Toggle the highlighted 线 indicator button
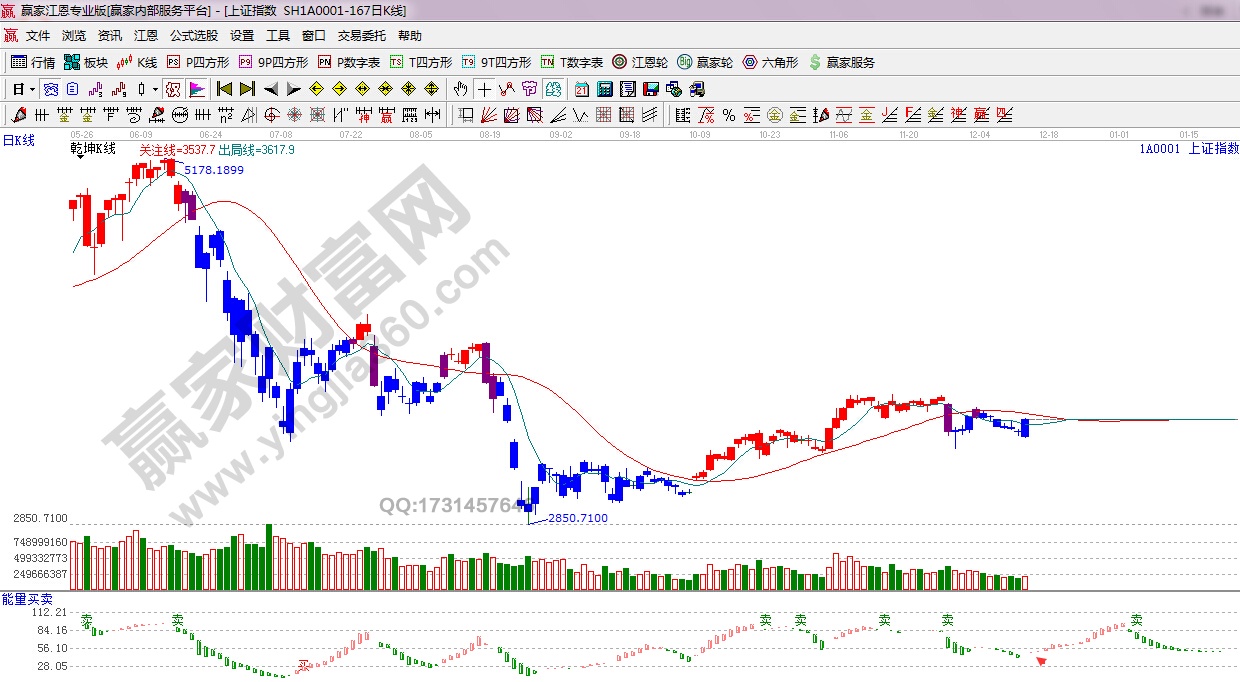This screenshot has width=1240, height=682. (172, 88)
